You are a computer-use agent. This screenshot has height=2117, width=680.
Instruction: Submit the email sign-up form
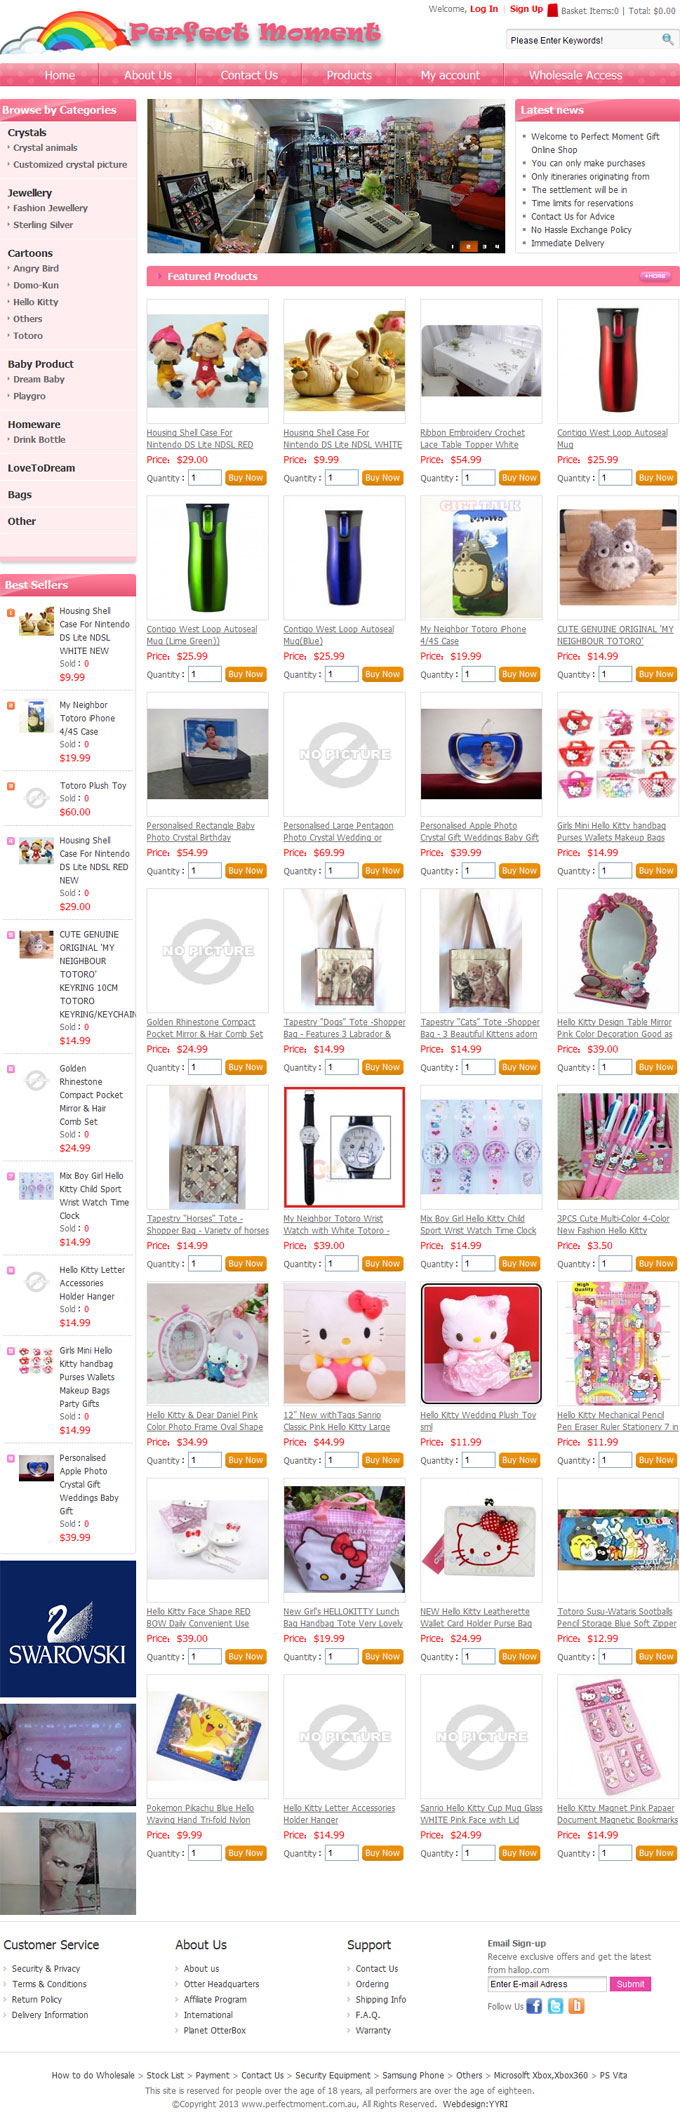[631, 1984]
